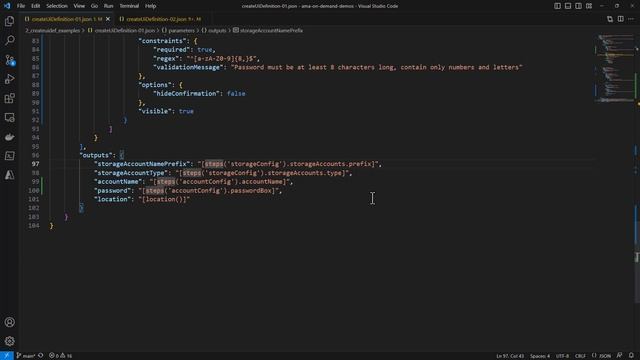
Task: Change the CRLF end of line sequence
Action: 580,356
